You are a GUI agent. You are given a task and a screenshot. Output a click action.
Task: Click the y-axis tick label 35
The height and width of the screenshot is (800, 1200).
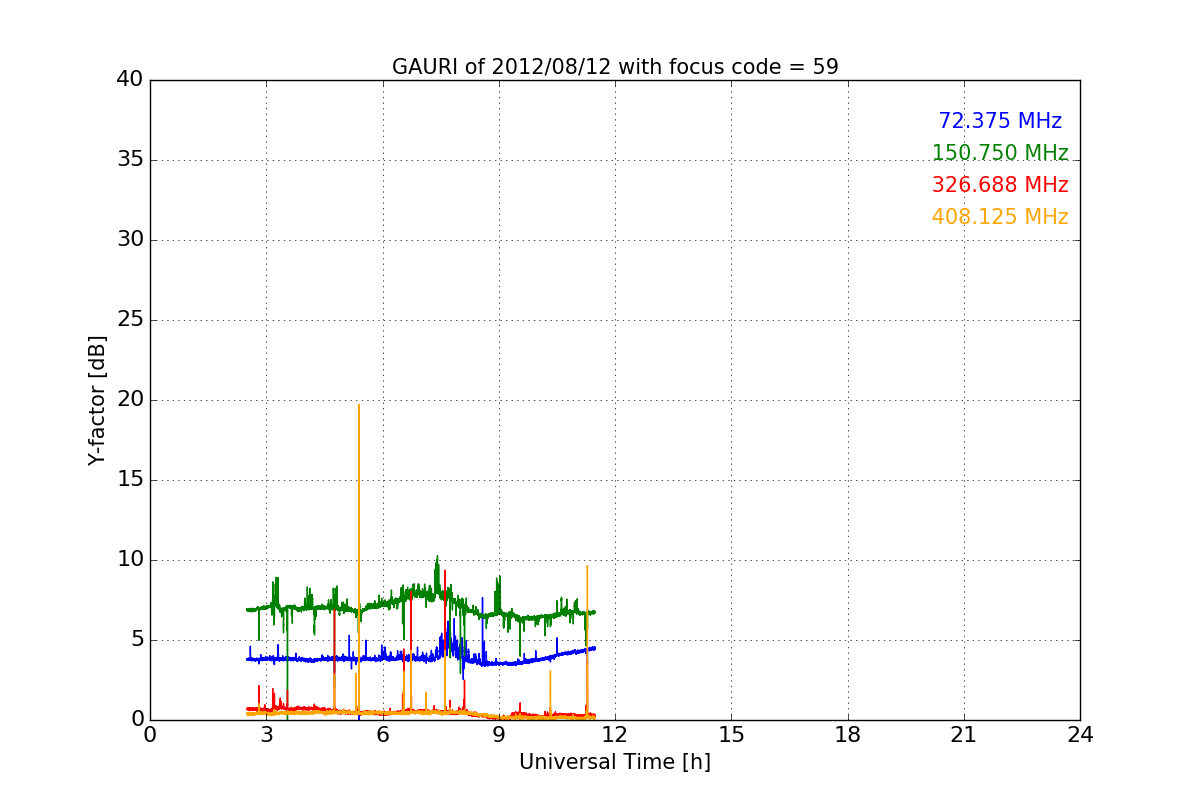[130, 160]
